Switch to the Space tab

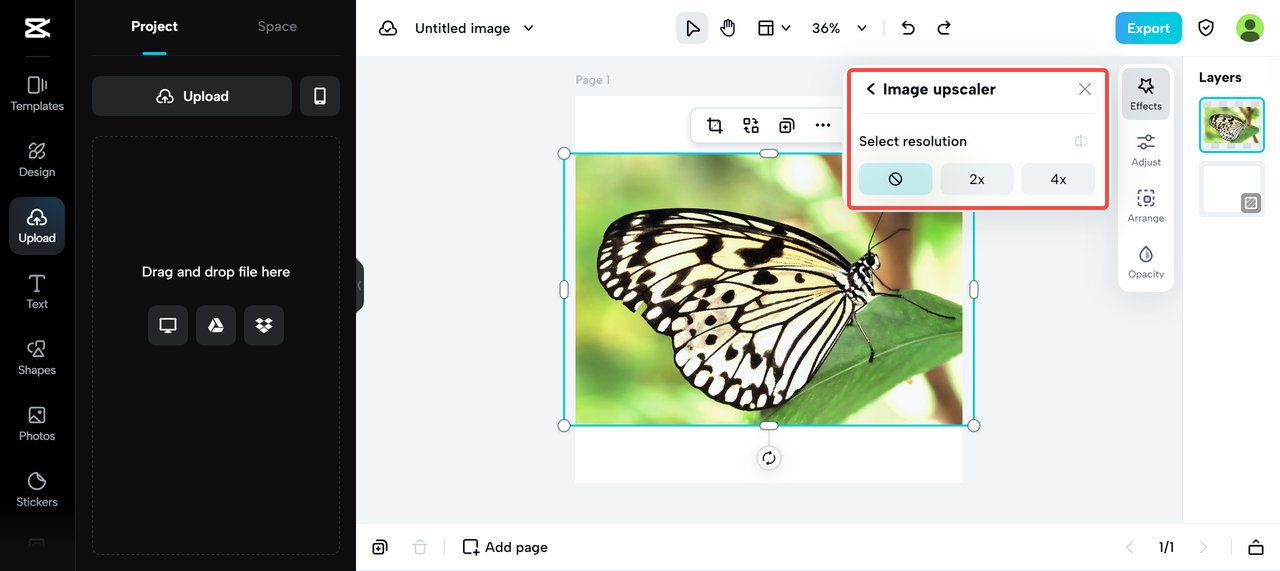pos(277,27)
